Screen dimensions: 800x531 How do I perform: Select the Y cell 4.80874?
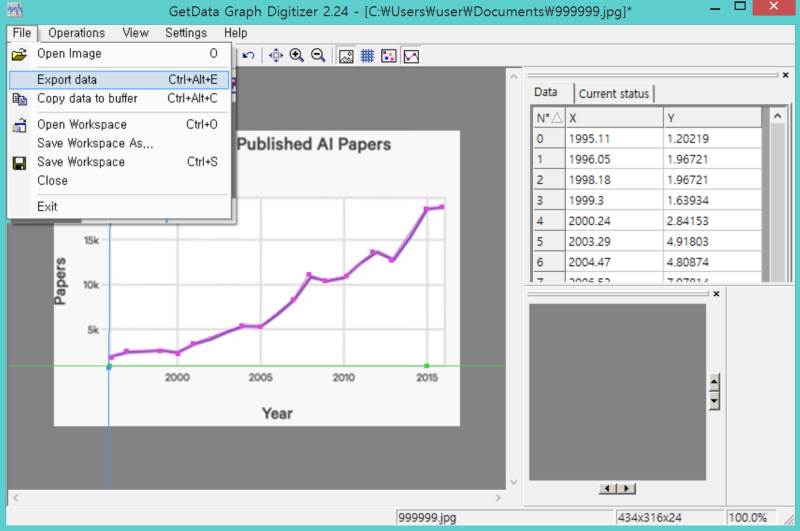point(712,262)
